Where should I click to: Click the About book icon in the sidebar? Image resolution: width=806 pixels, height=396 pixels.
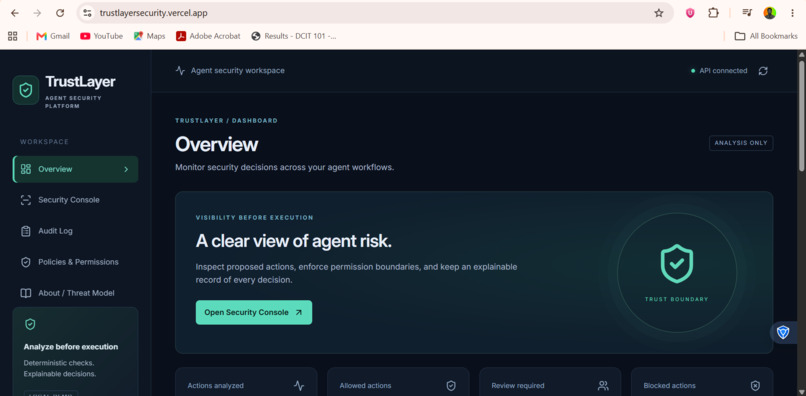[x=26, y=293]
